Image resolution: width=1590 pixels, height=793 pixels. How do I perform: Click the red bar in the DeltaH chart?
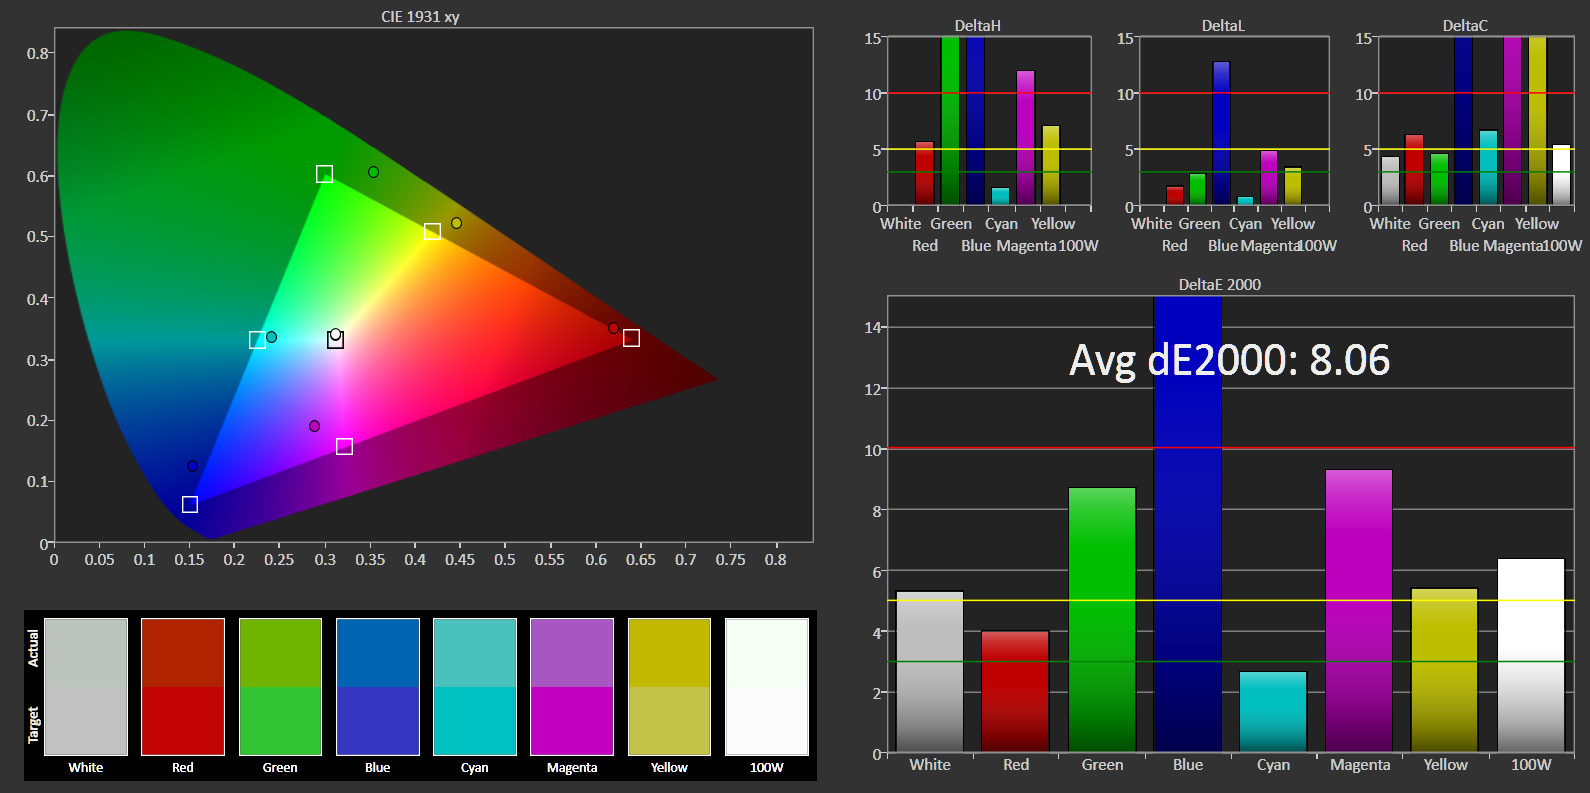tap(924, 173)
